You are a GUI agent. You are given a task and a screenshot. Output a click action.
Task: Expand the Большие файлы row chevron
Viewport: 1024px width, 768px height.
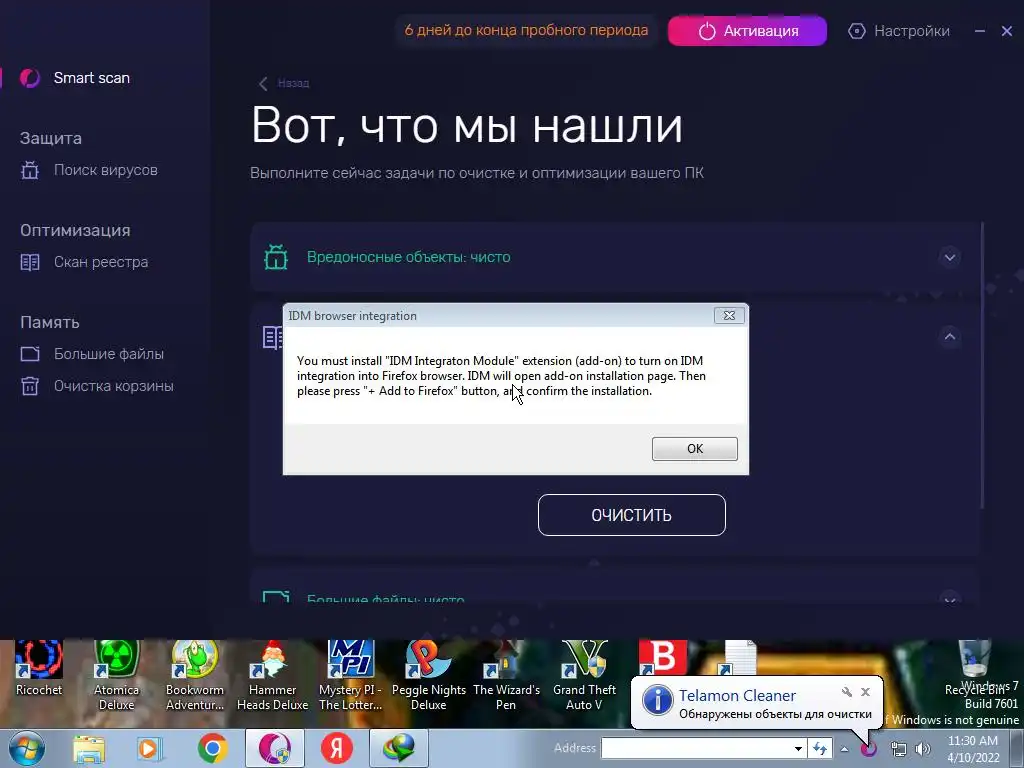point(950,598)
